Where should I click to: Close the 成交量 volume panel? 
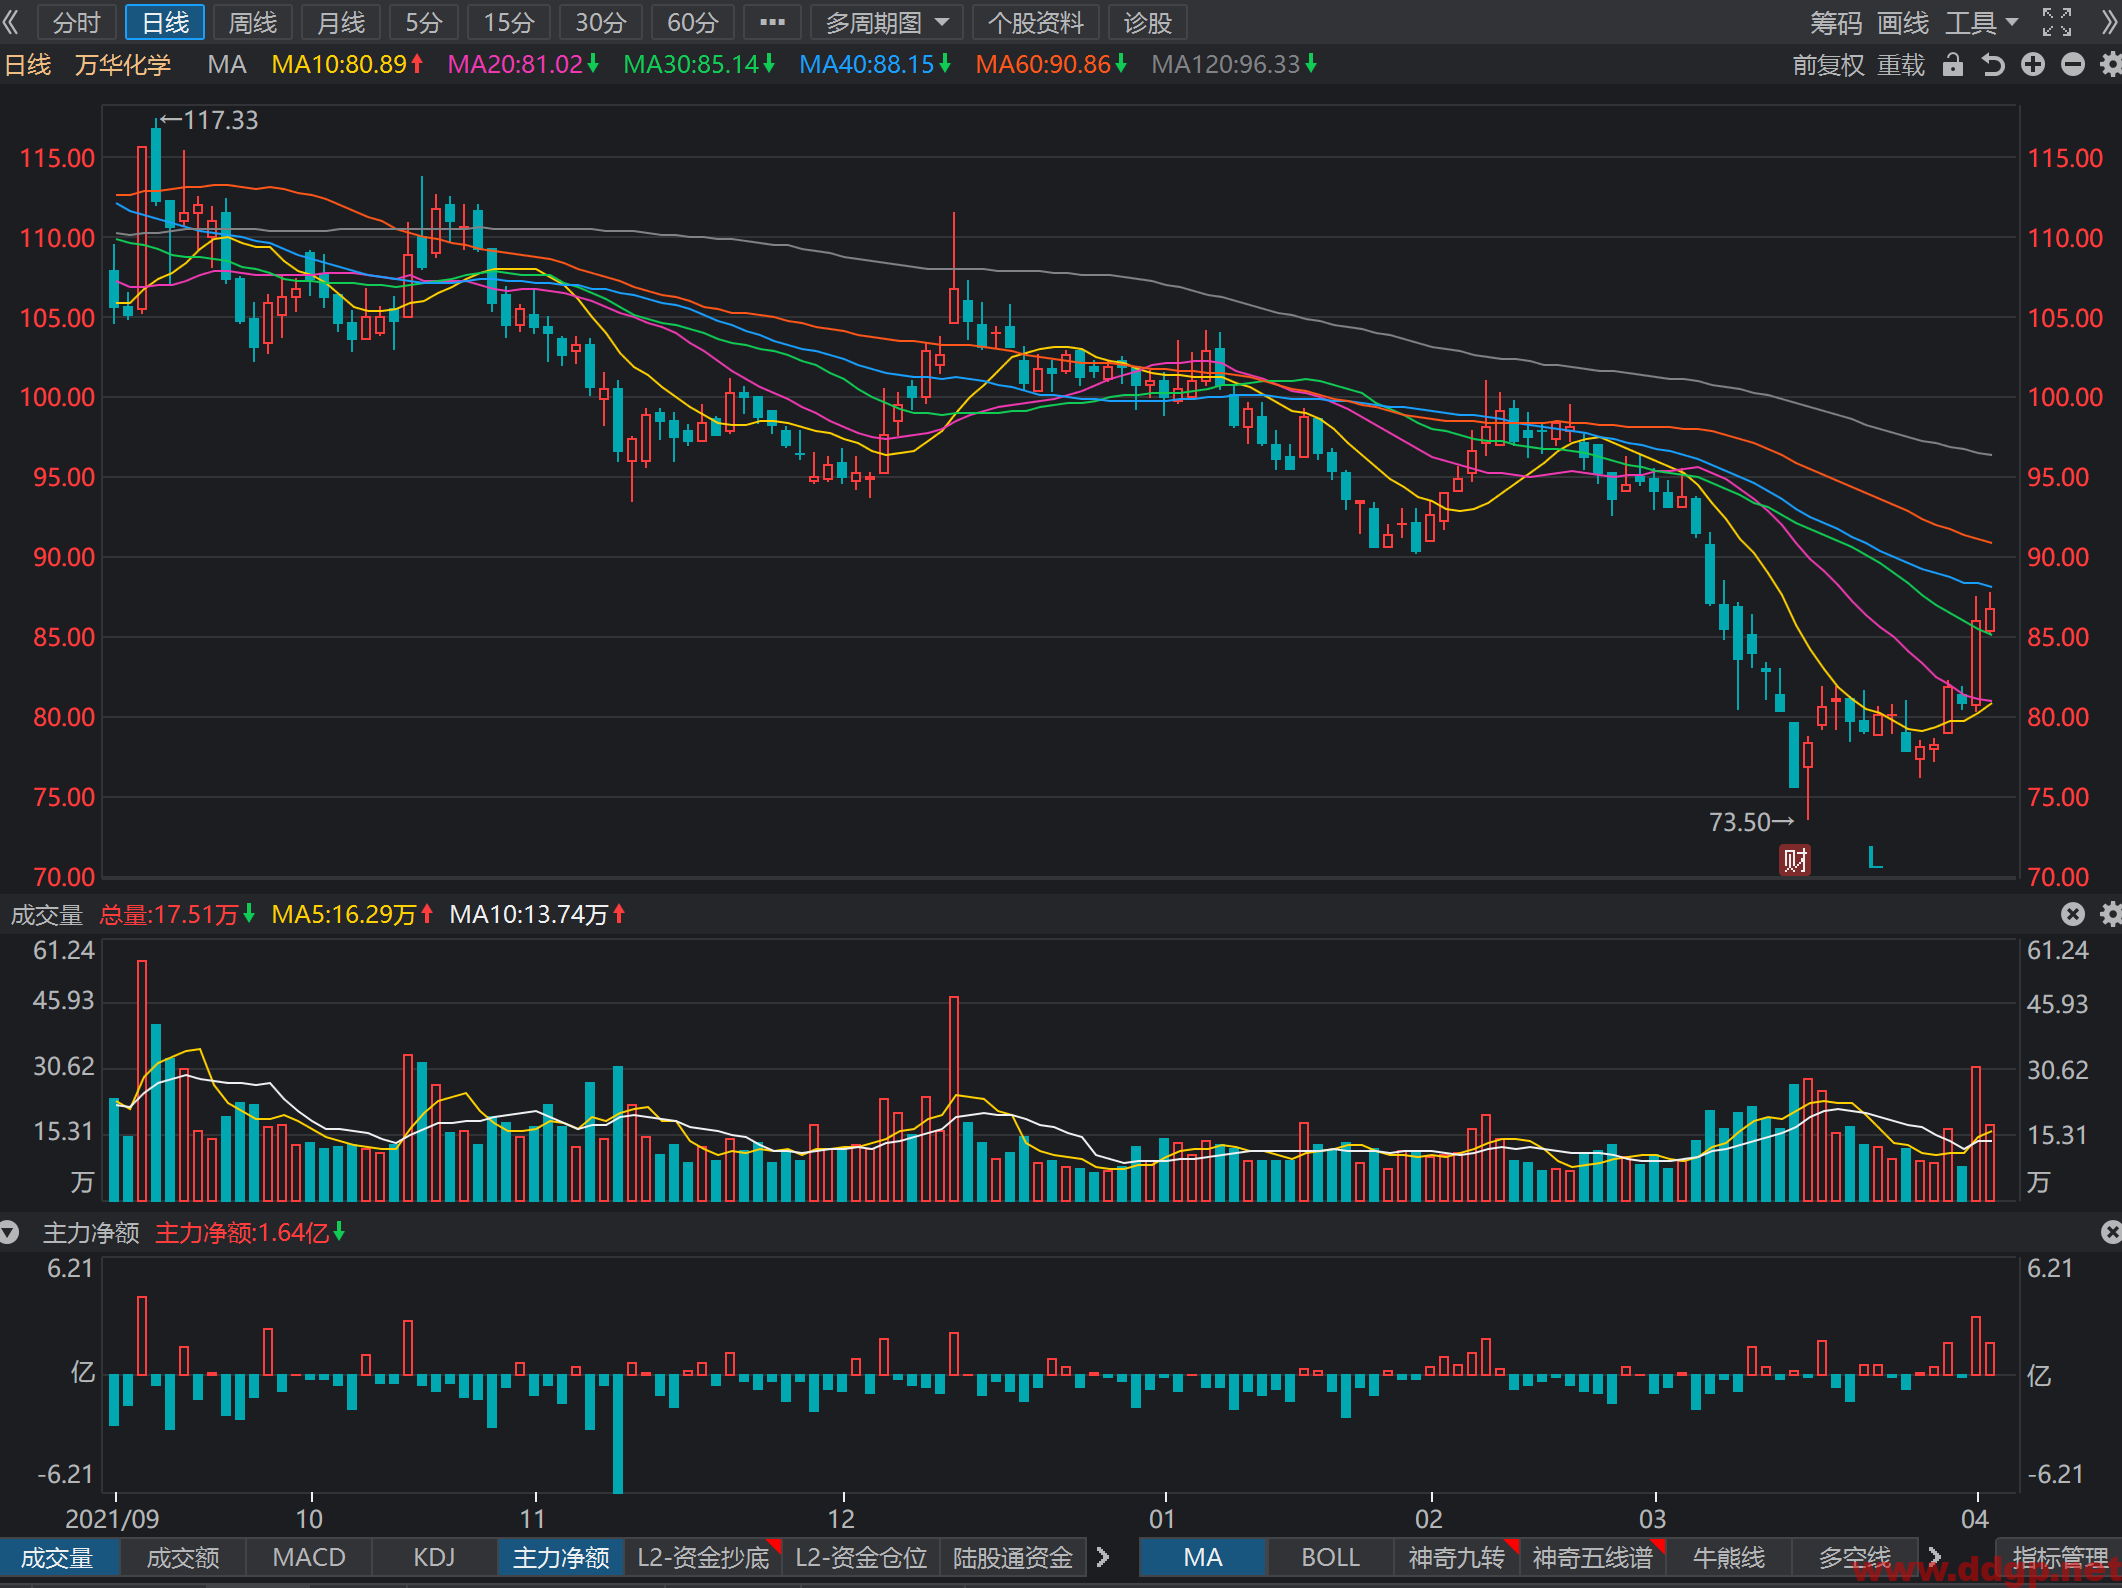pos(2073,914)
